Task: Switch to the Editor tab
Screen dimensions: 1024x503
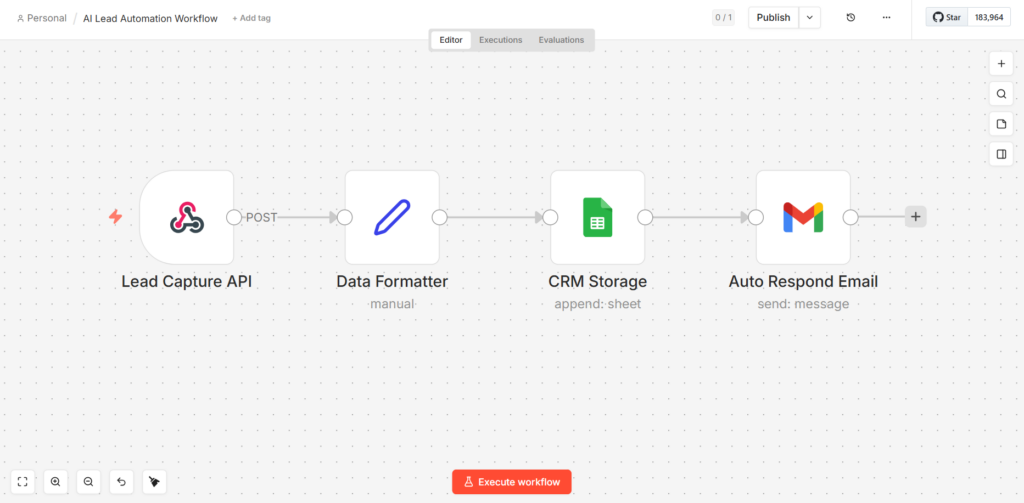Action: [451, 40]
